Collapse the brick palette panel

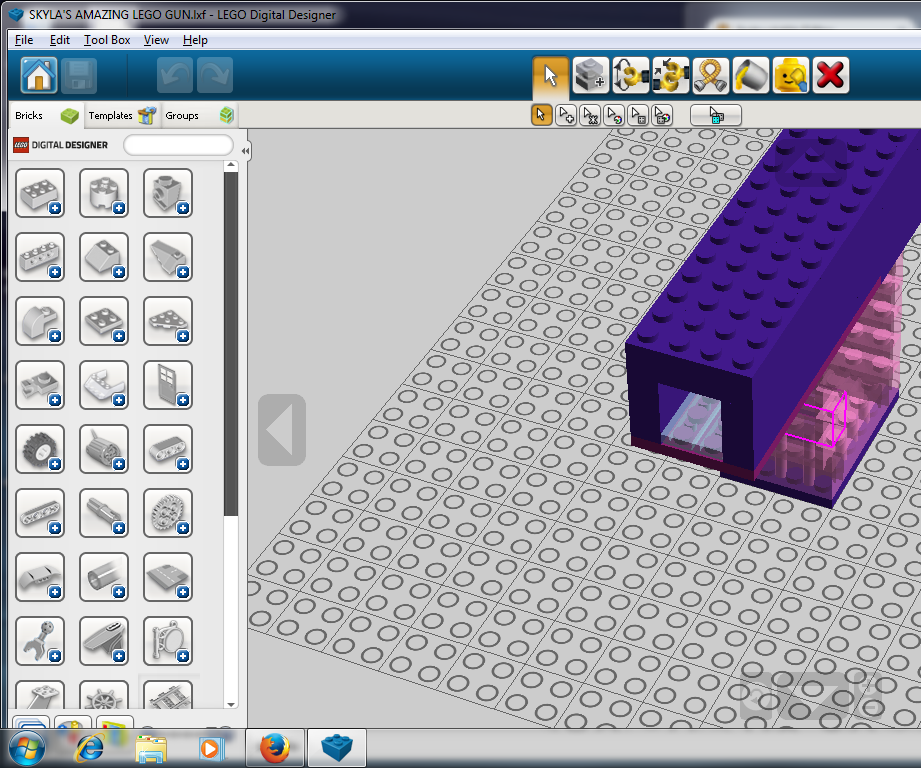click(245, 151)
